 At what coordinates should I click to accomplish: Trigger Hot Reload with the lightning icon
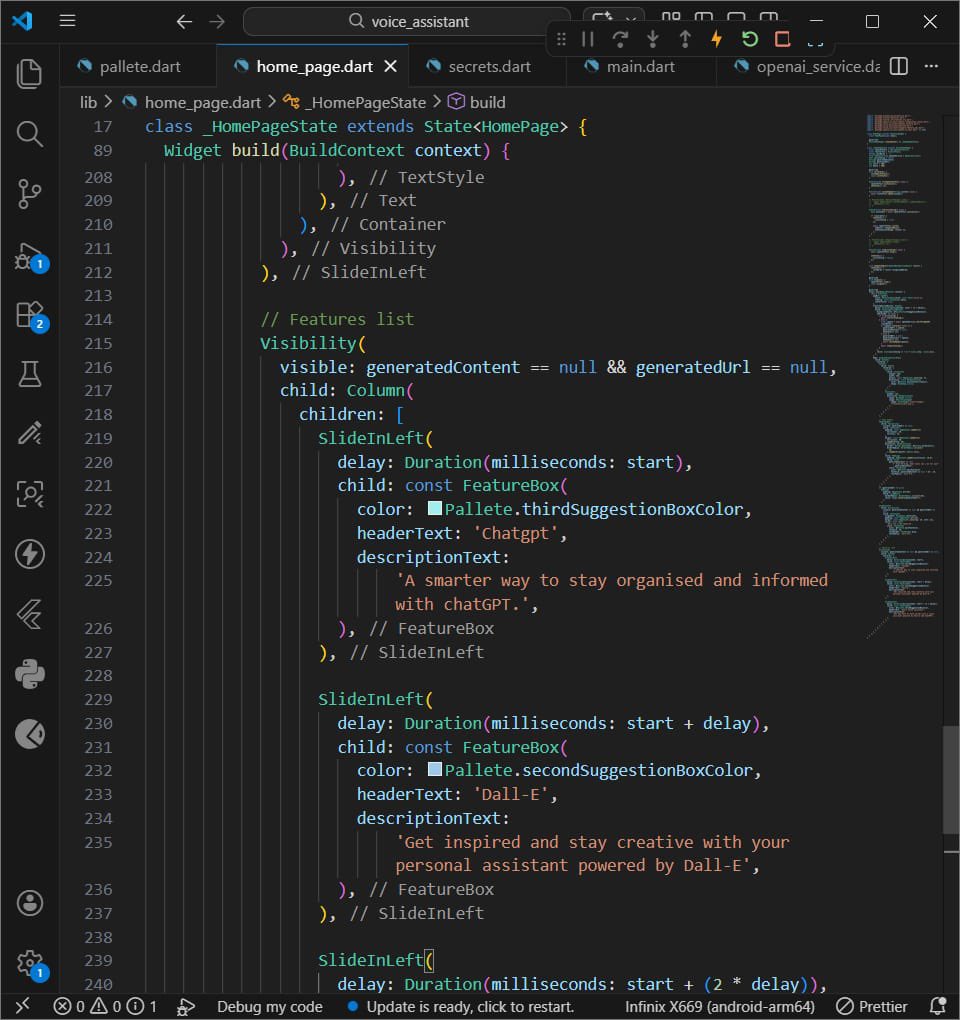tap(717, 39)
